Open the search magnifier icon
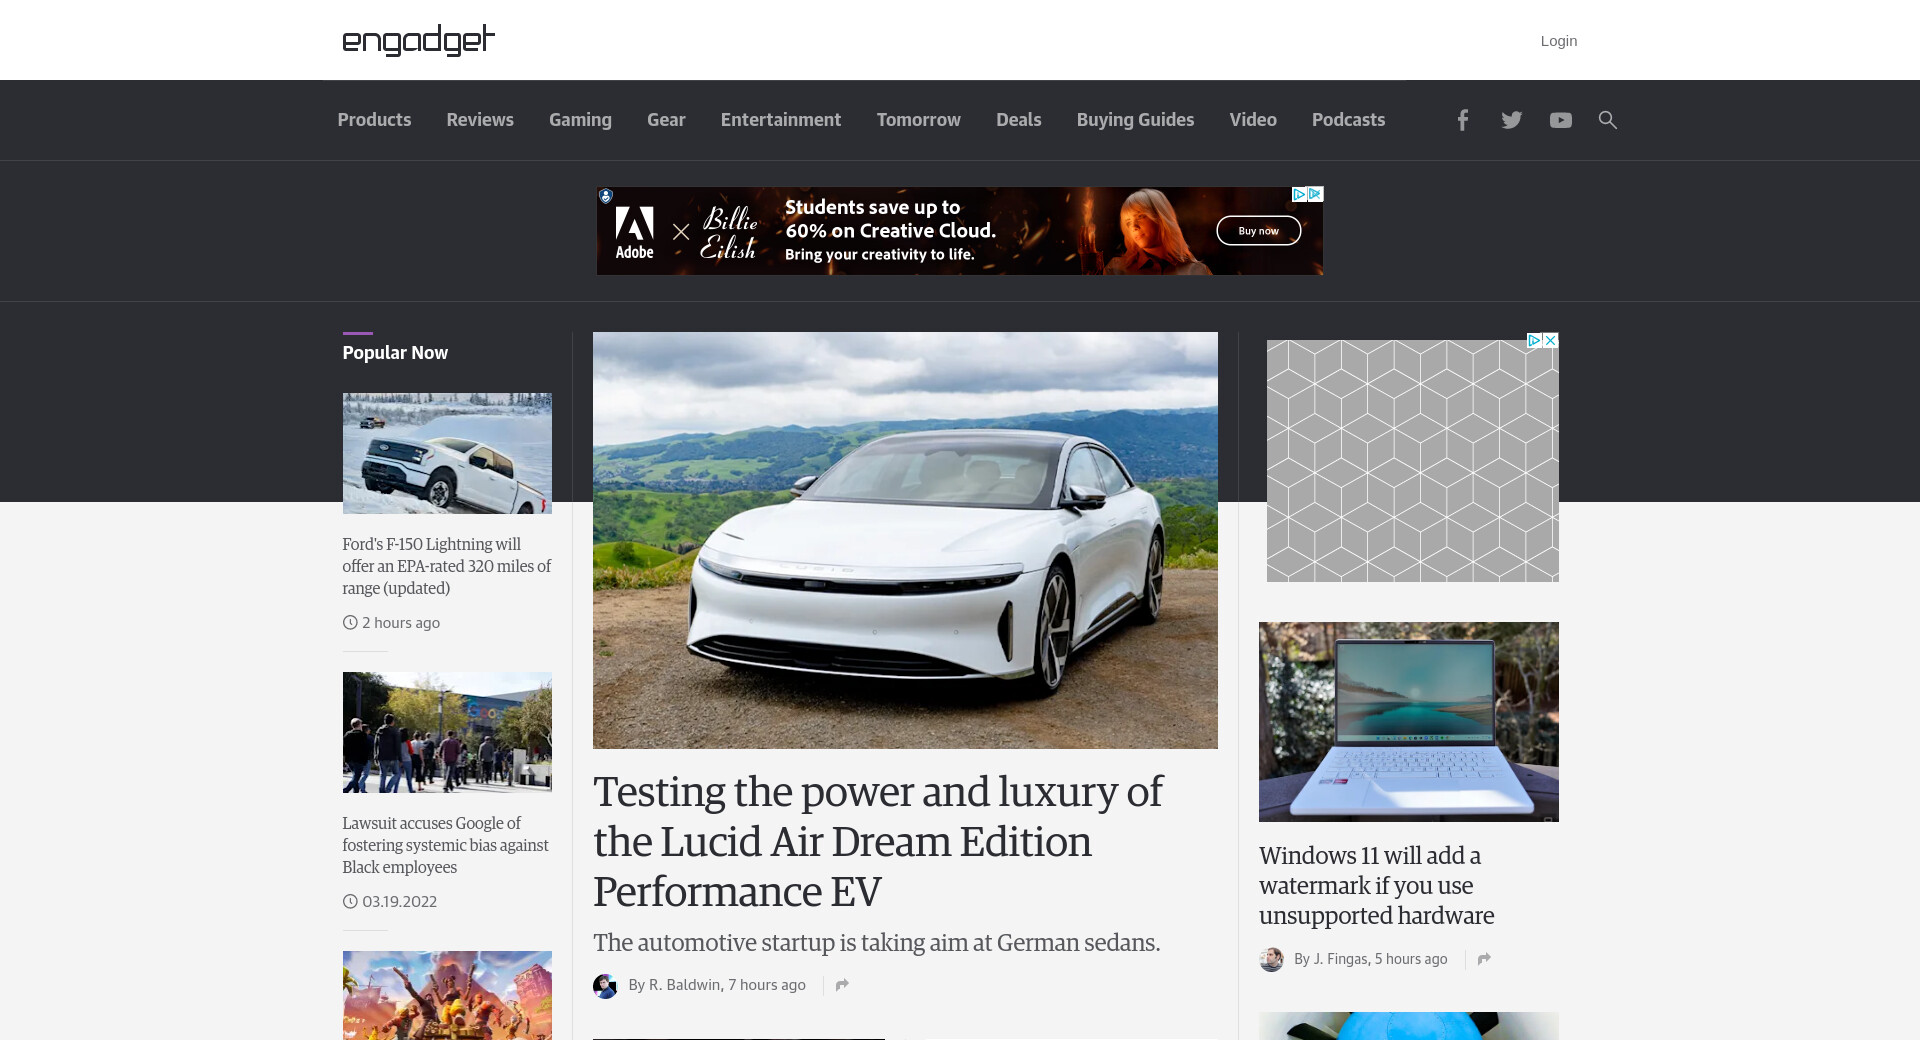 tap(1607, 120)
